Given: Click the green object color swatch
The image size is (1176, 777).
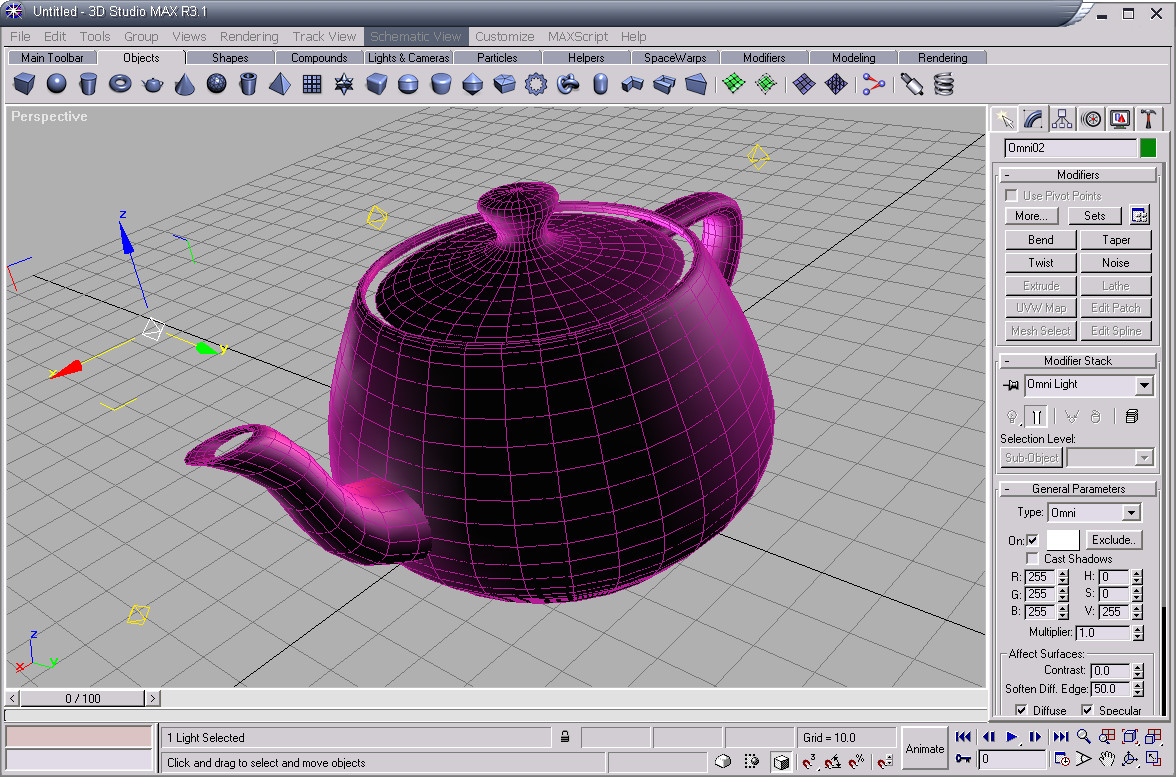Looking at the screenshot, I should 1148,148.
